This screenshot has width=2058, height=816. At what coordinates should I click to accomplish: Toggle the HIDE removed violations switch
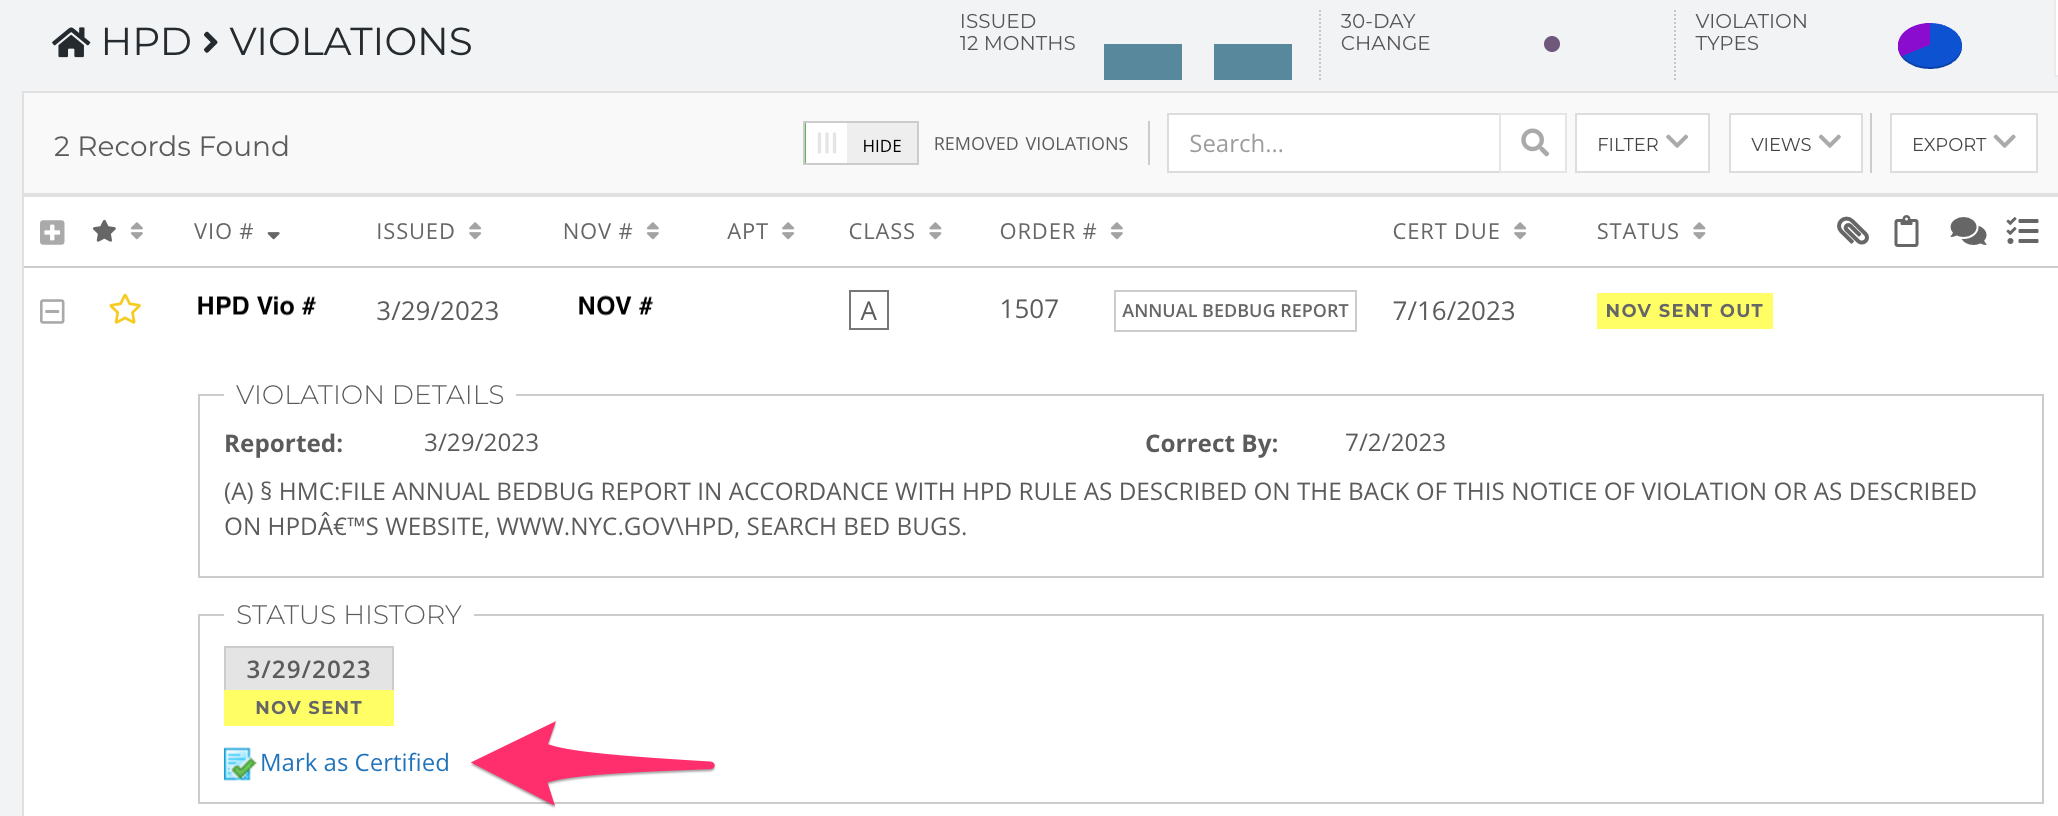coord(861,144)
